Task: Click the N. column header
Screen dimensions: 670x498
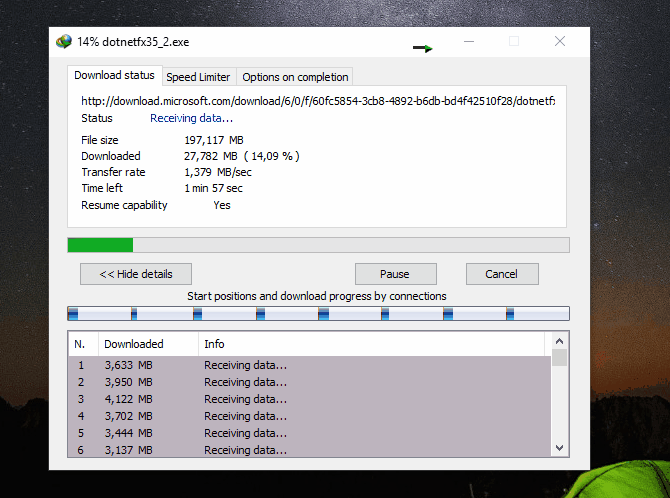Action: [83, 344]
